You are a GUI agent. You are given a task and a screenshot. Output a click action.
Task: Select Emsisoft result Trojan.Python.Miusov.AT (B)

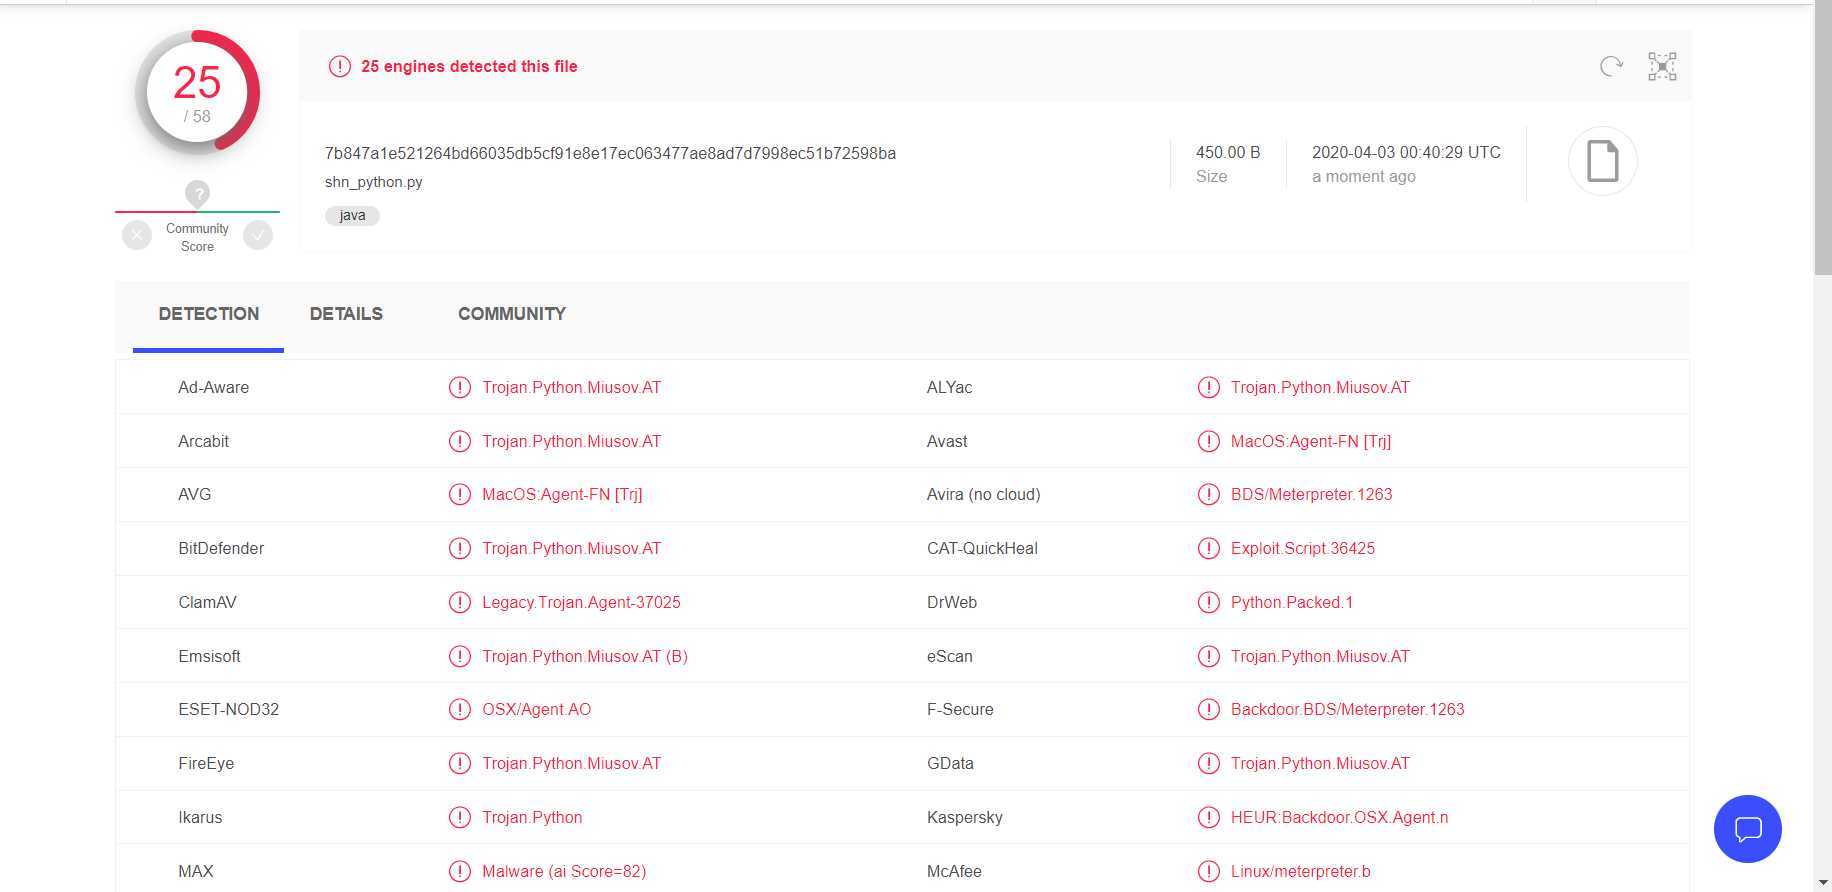point(585,656)
